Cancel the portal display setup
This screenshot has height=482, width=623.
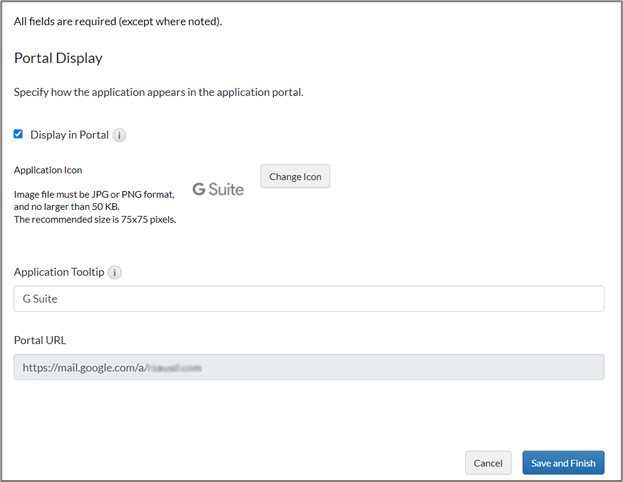488,463
